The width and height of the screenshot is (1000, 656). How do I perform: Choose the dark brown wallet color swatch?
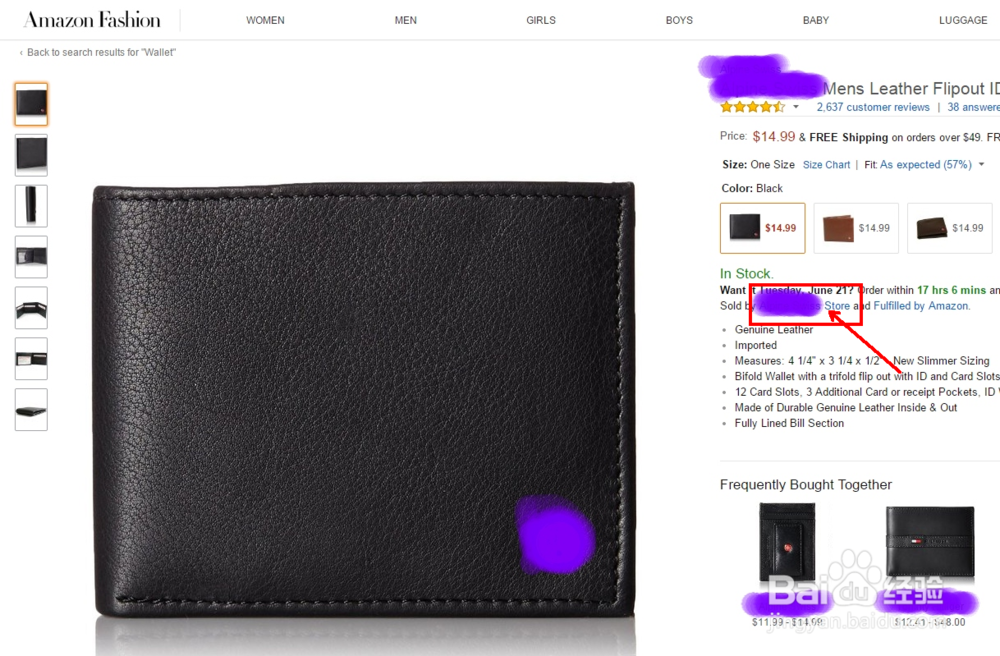[x=950, y=228]
